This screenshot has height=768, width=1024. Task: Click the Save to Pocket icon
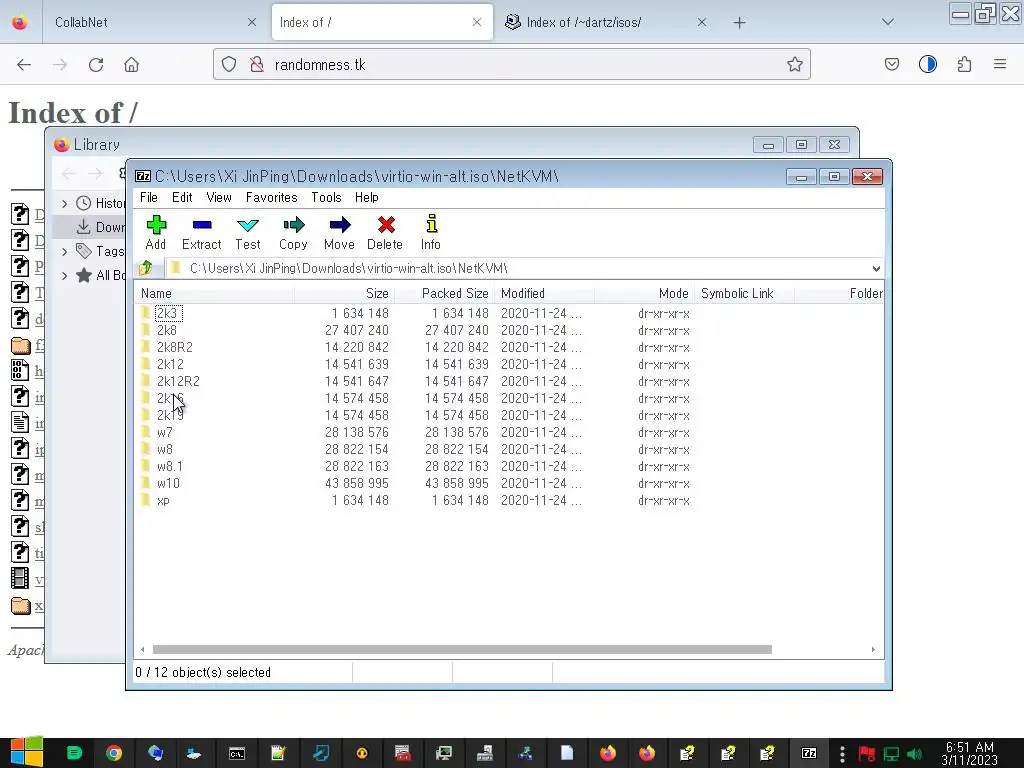tap(891, 64)
